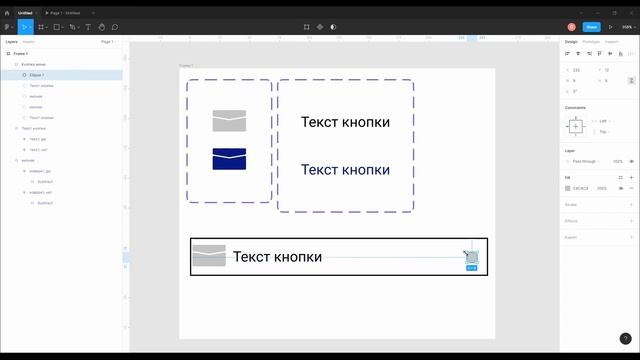Toggle layer visibility eye in Layer section

631,161
